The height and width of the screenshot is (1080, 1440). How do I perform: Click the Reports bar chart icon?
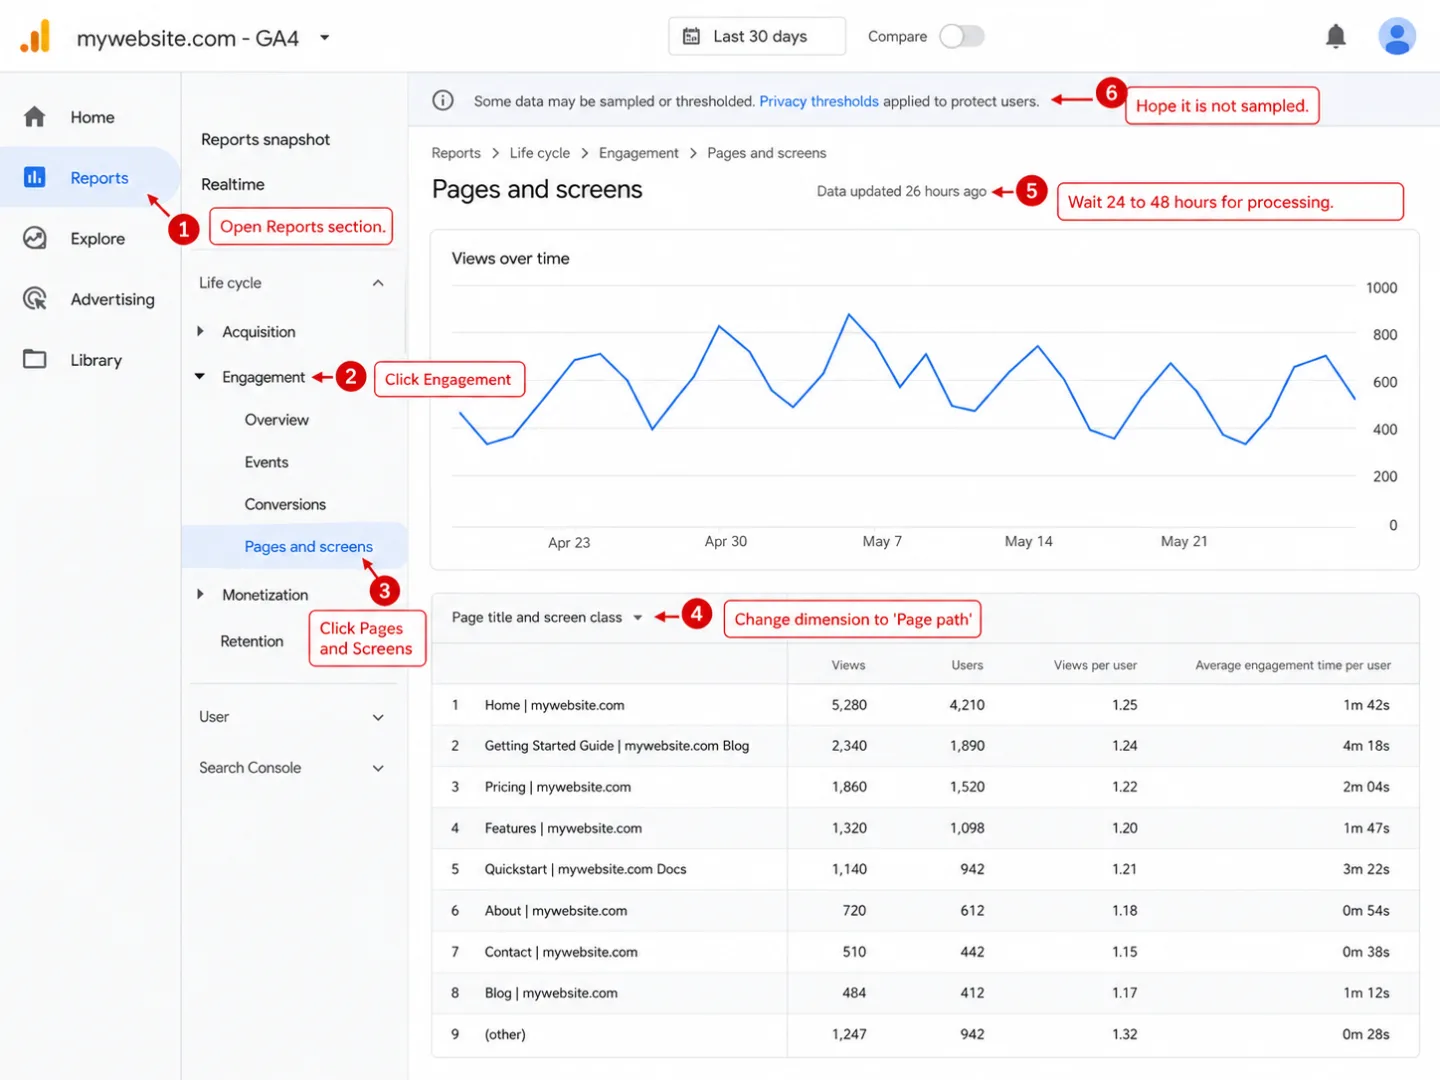pyautogui.click(x=35, y=178)
